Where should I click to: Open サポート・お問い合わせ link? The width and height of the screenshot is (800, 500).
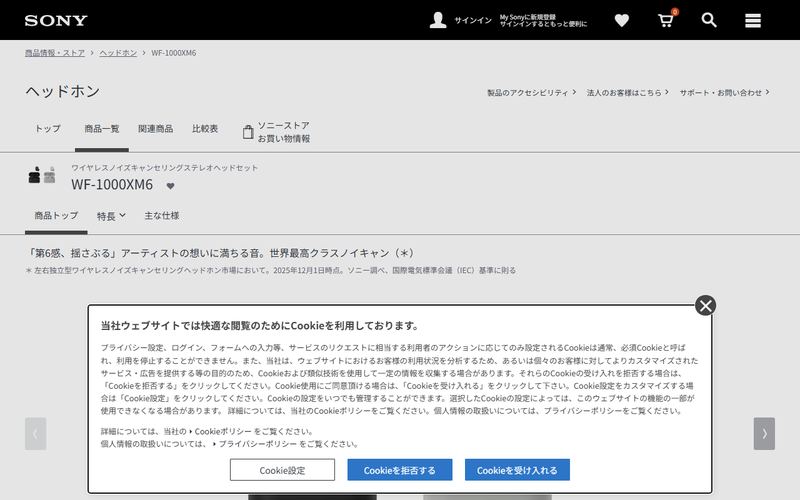[724, 92]
